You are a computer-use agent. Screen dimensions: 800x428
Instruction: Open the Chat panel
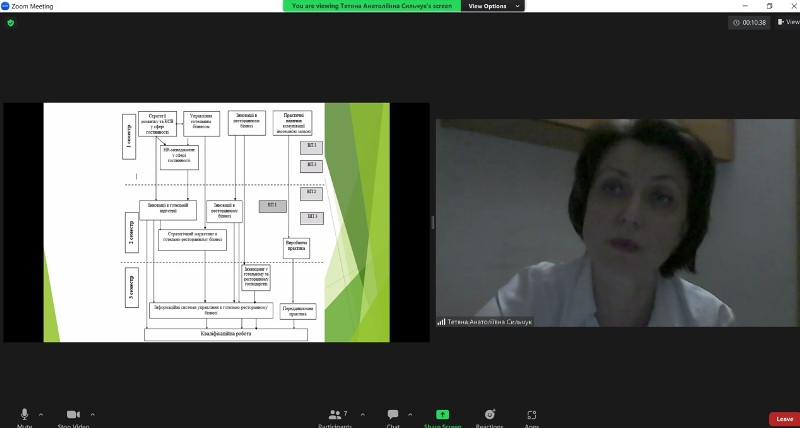[393, 417]
